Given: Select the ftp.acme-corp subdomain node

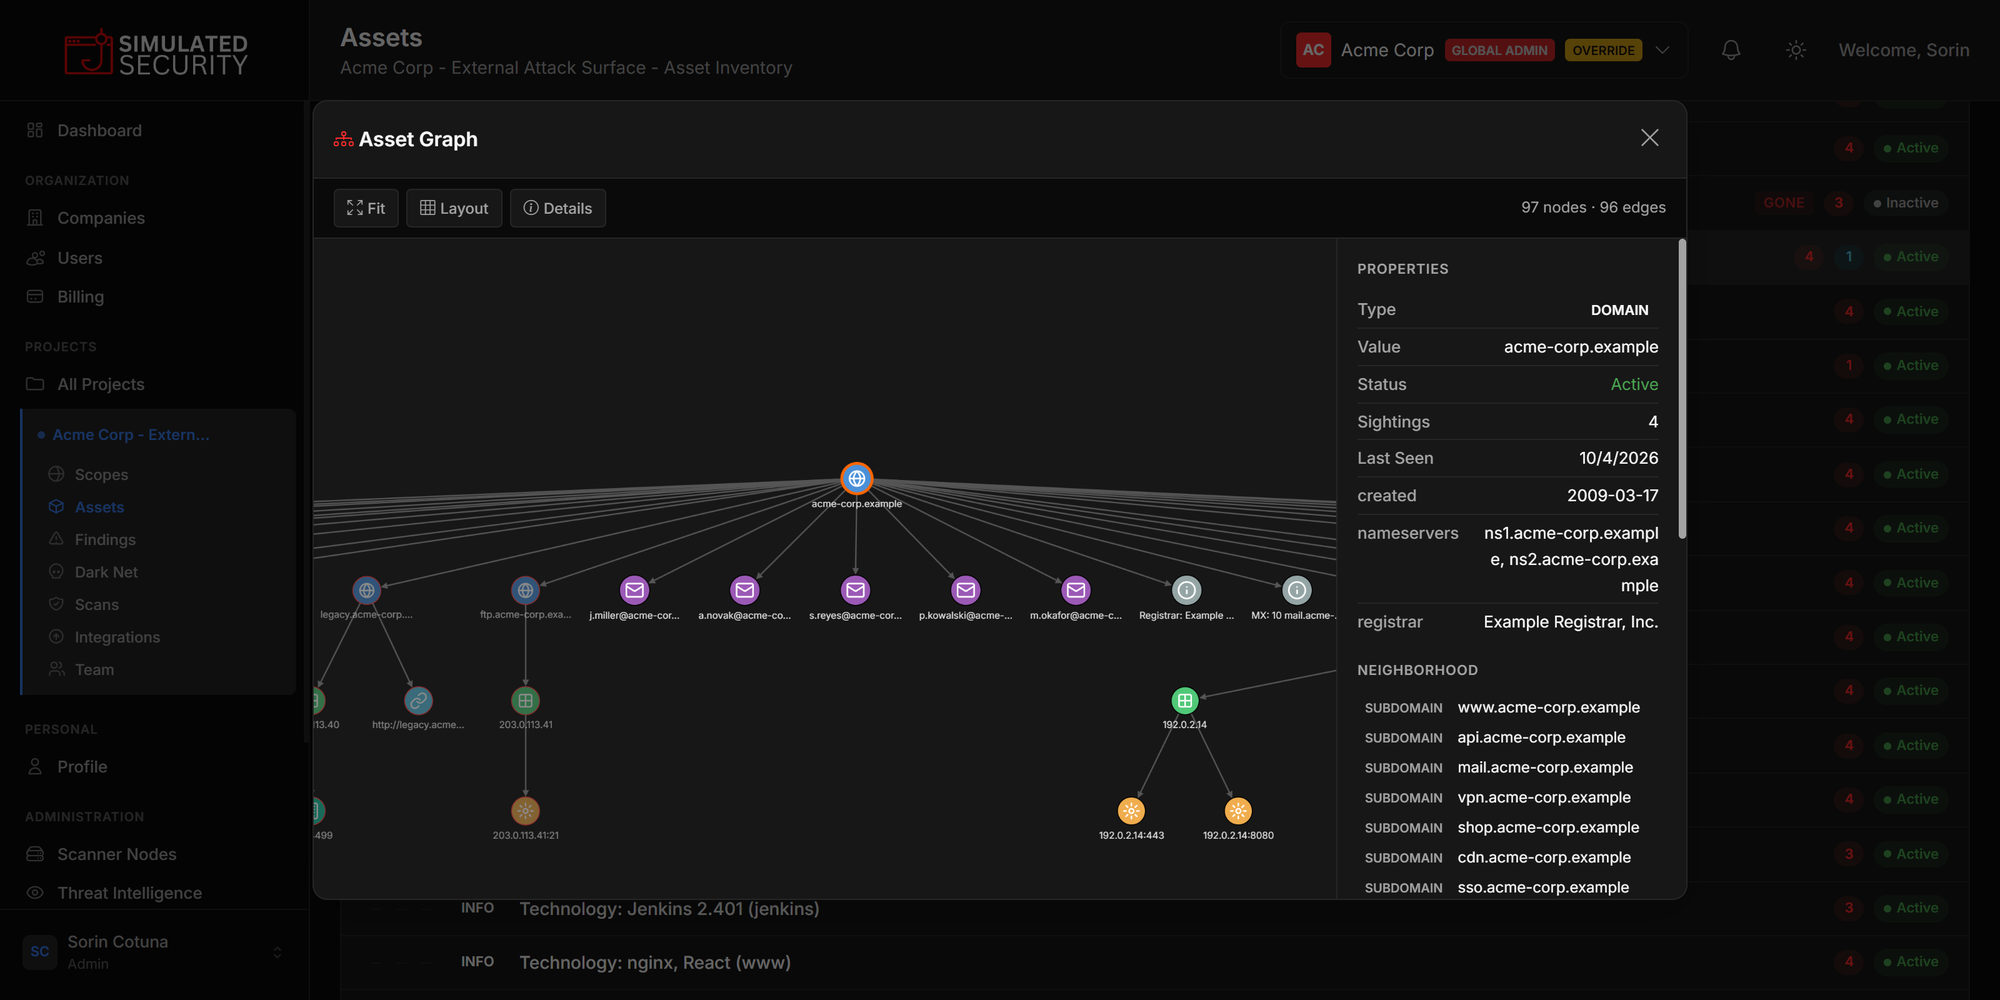Looking at the screenshot, I should click(525, 590).
